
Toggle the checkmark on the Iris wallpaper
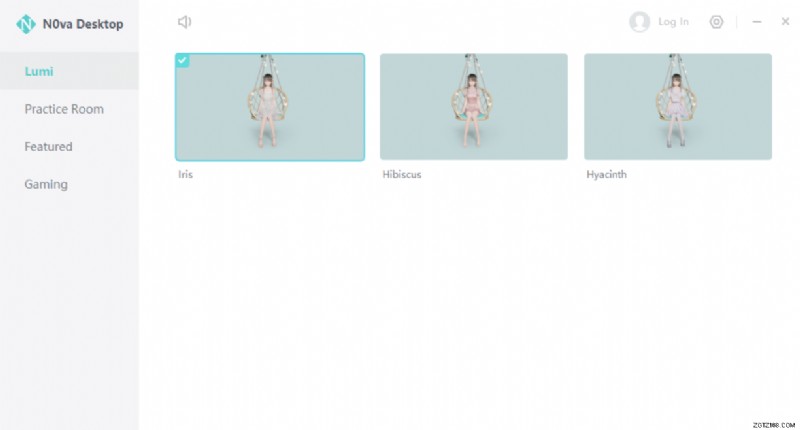(x=182, y=60)
